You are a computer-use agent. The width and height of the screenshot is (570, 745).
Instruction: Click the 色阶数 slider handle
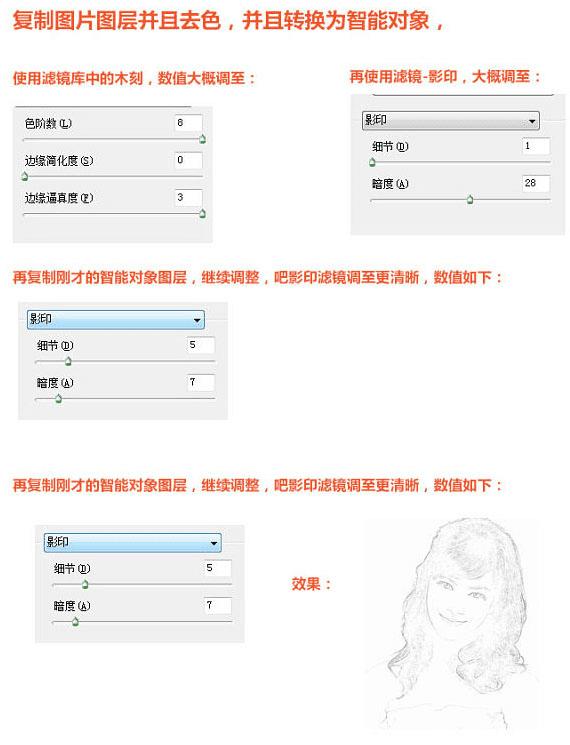pos(202,139)
